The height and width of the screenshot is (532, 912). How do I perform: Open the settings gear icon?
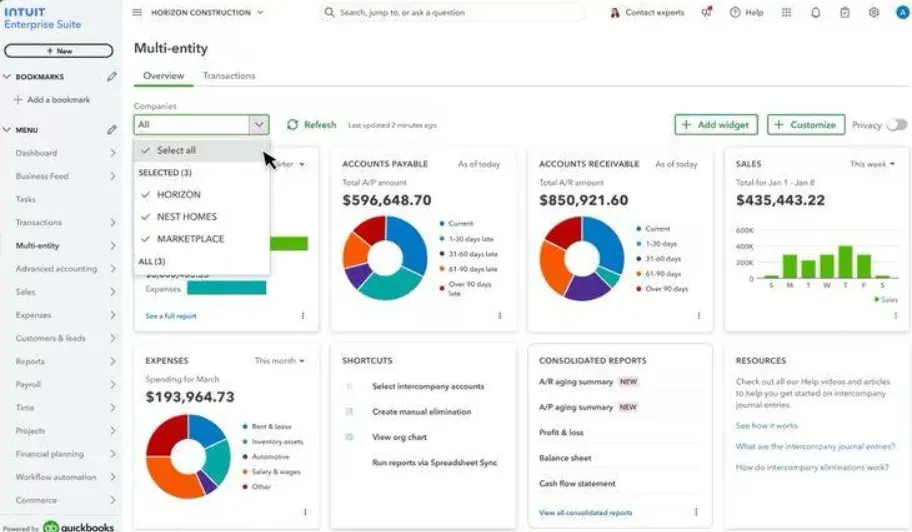(874, 12)
